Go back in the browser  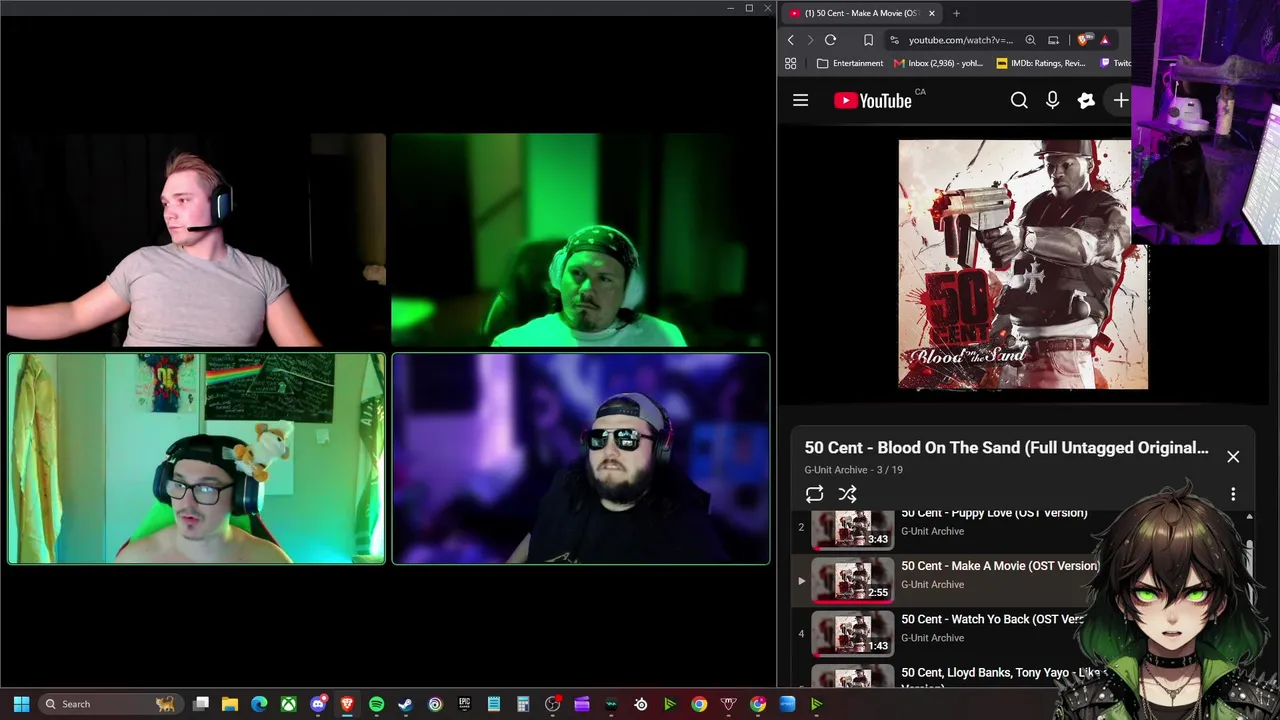pyautogui.click(x=790, y=40)
